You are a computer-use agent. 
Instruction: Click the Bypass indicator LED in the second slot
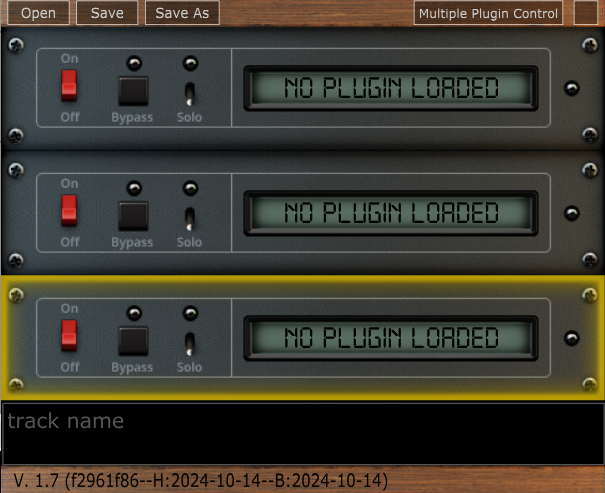coord(134,188)
